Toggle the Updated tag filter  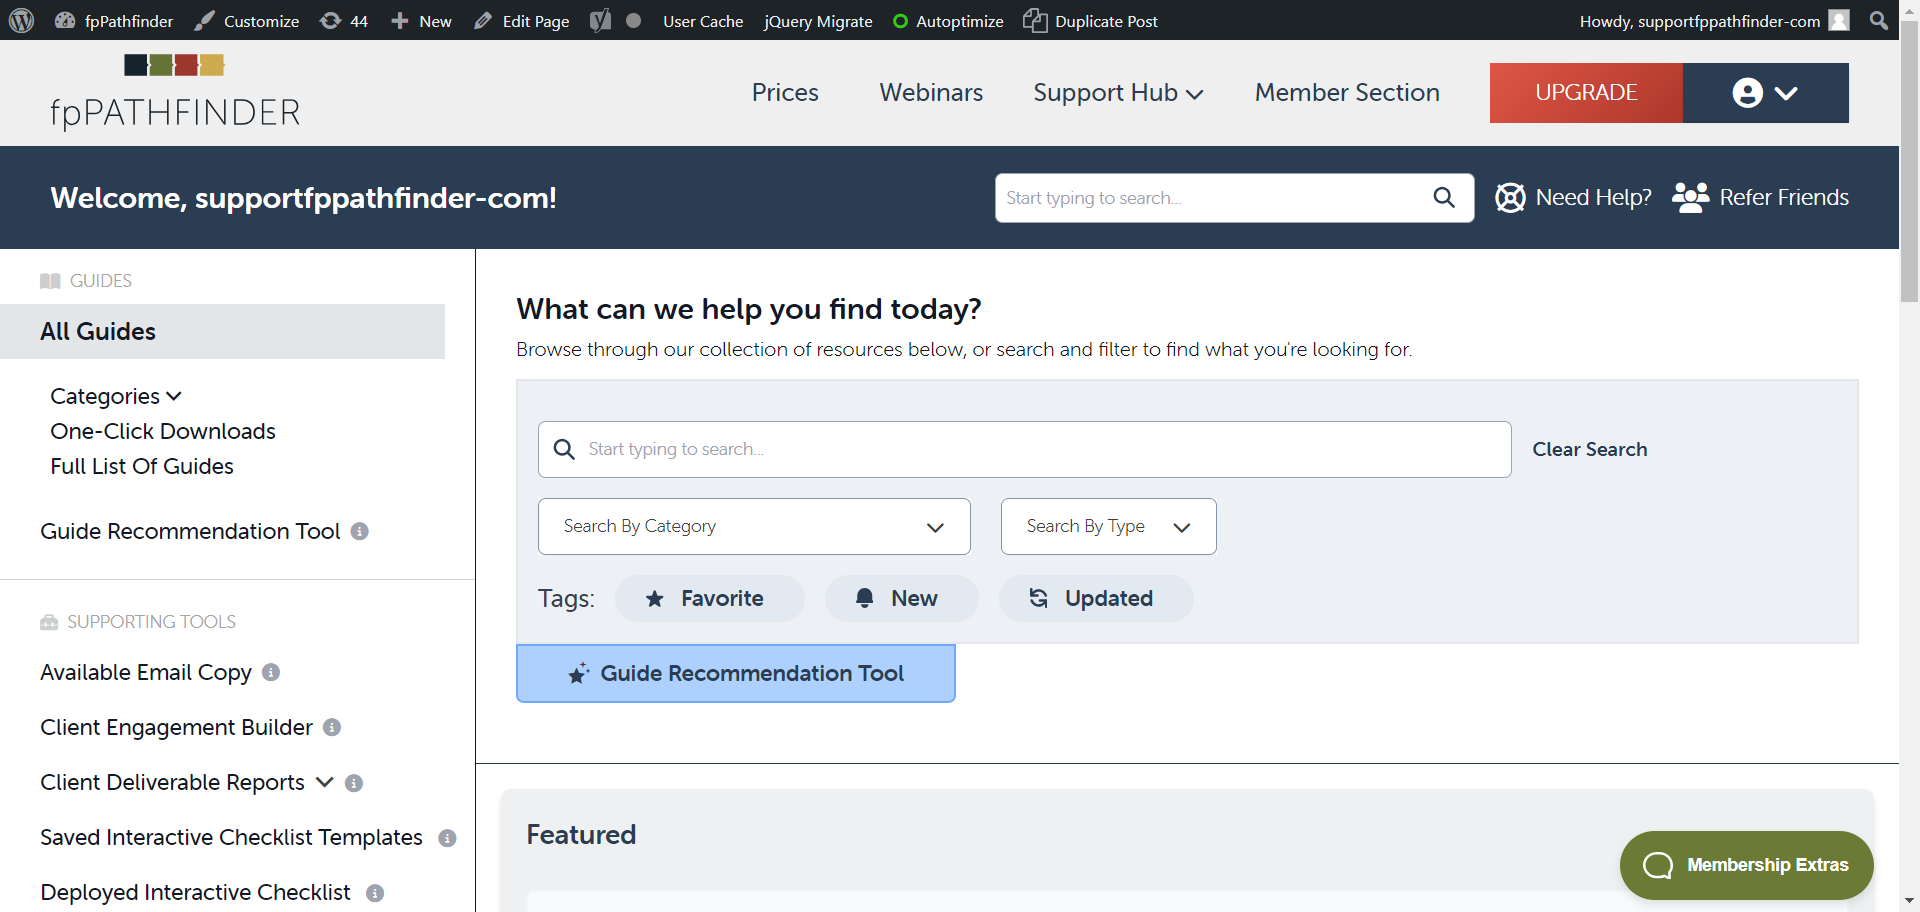point(1095,599)
